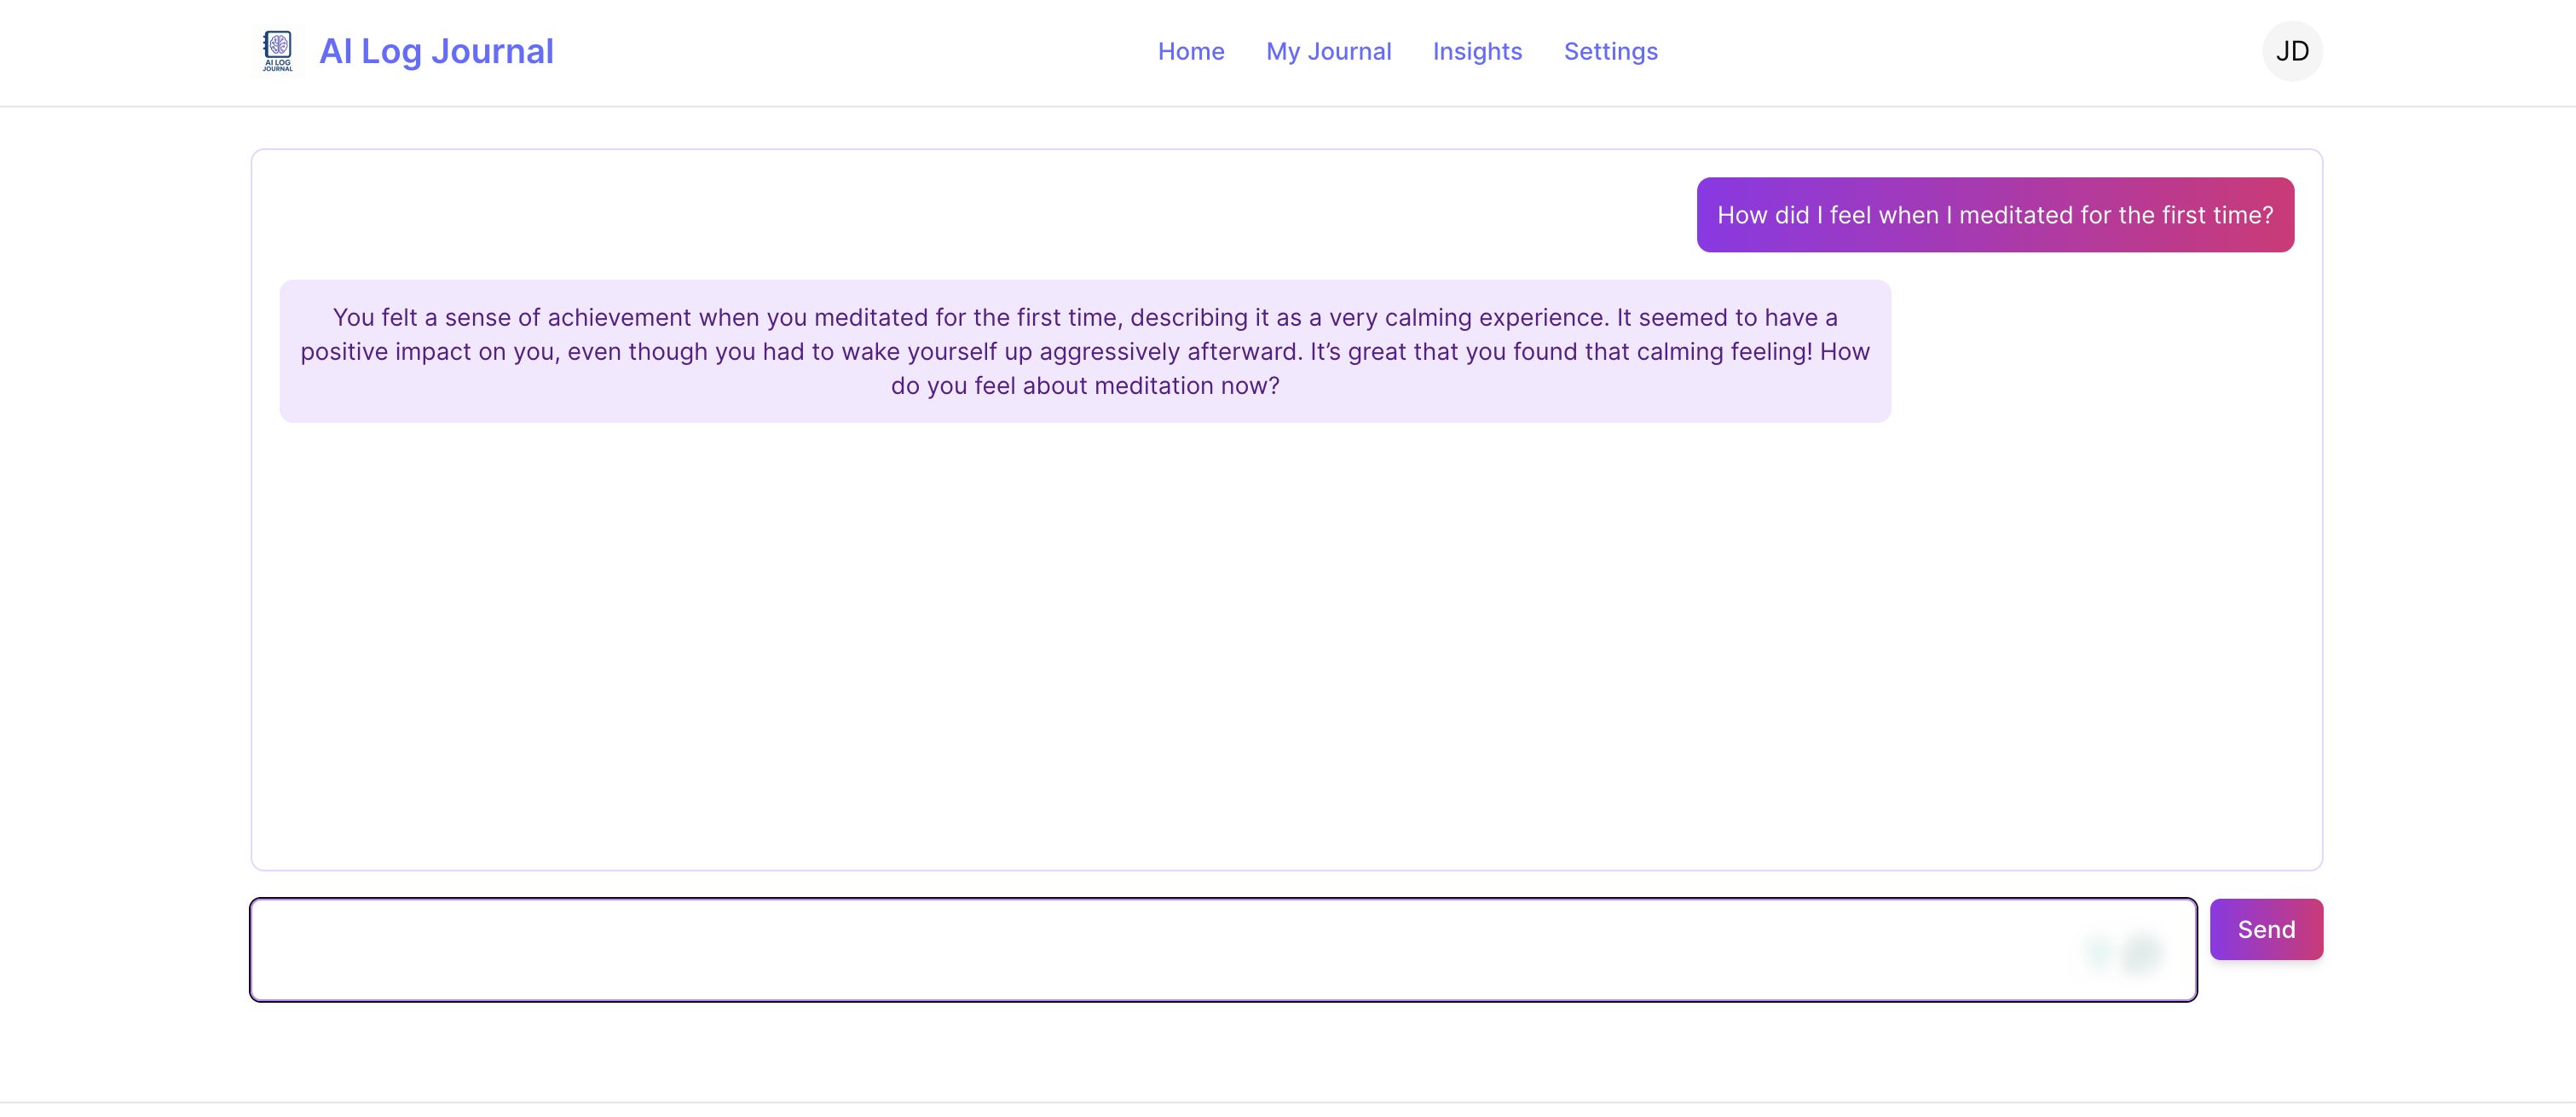This screenshot has width=2576, height=1117.
Task: Open the JD user avatar menu
Action: point(2292,51)
